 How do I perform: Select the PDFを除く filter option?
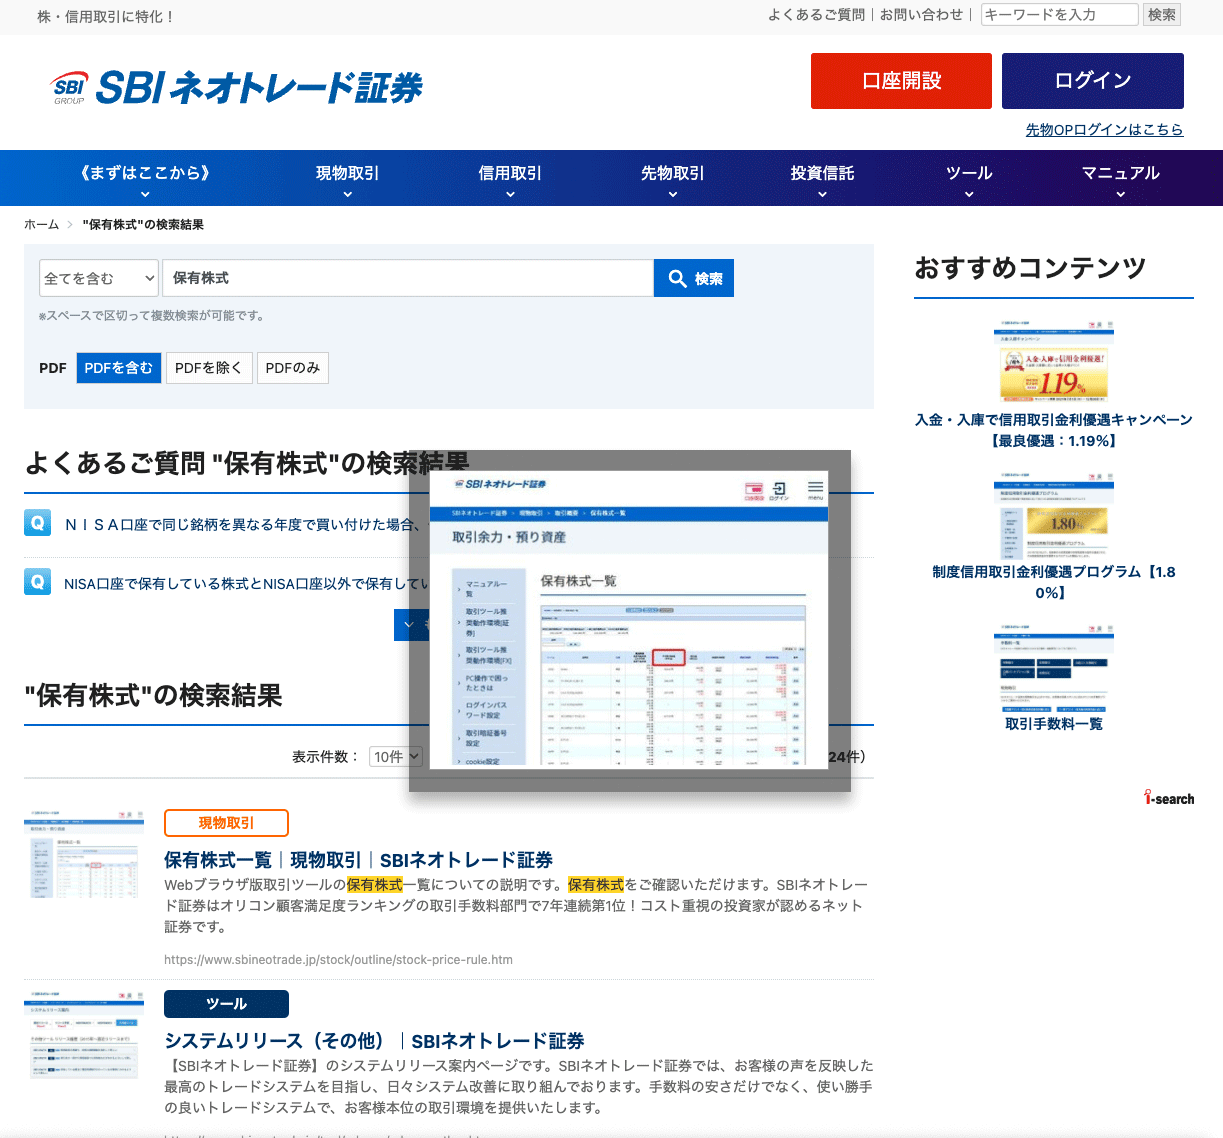pyautogui.click(x=209, y=368)
